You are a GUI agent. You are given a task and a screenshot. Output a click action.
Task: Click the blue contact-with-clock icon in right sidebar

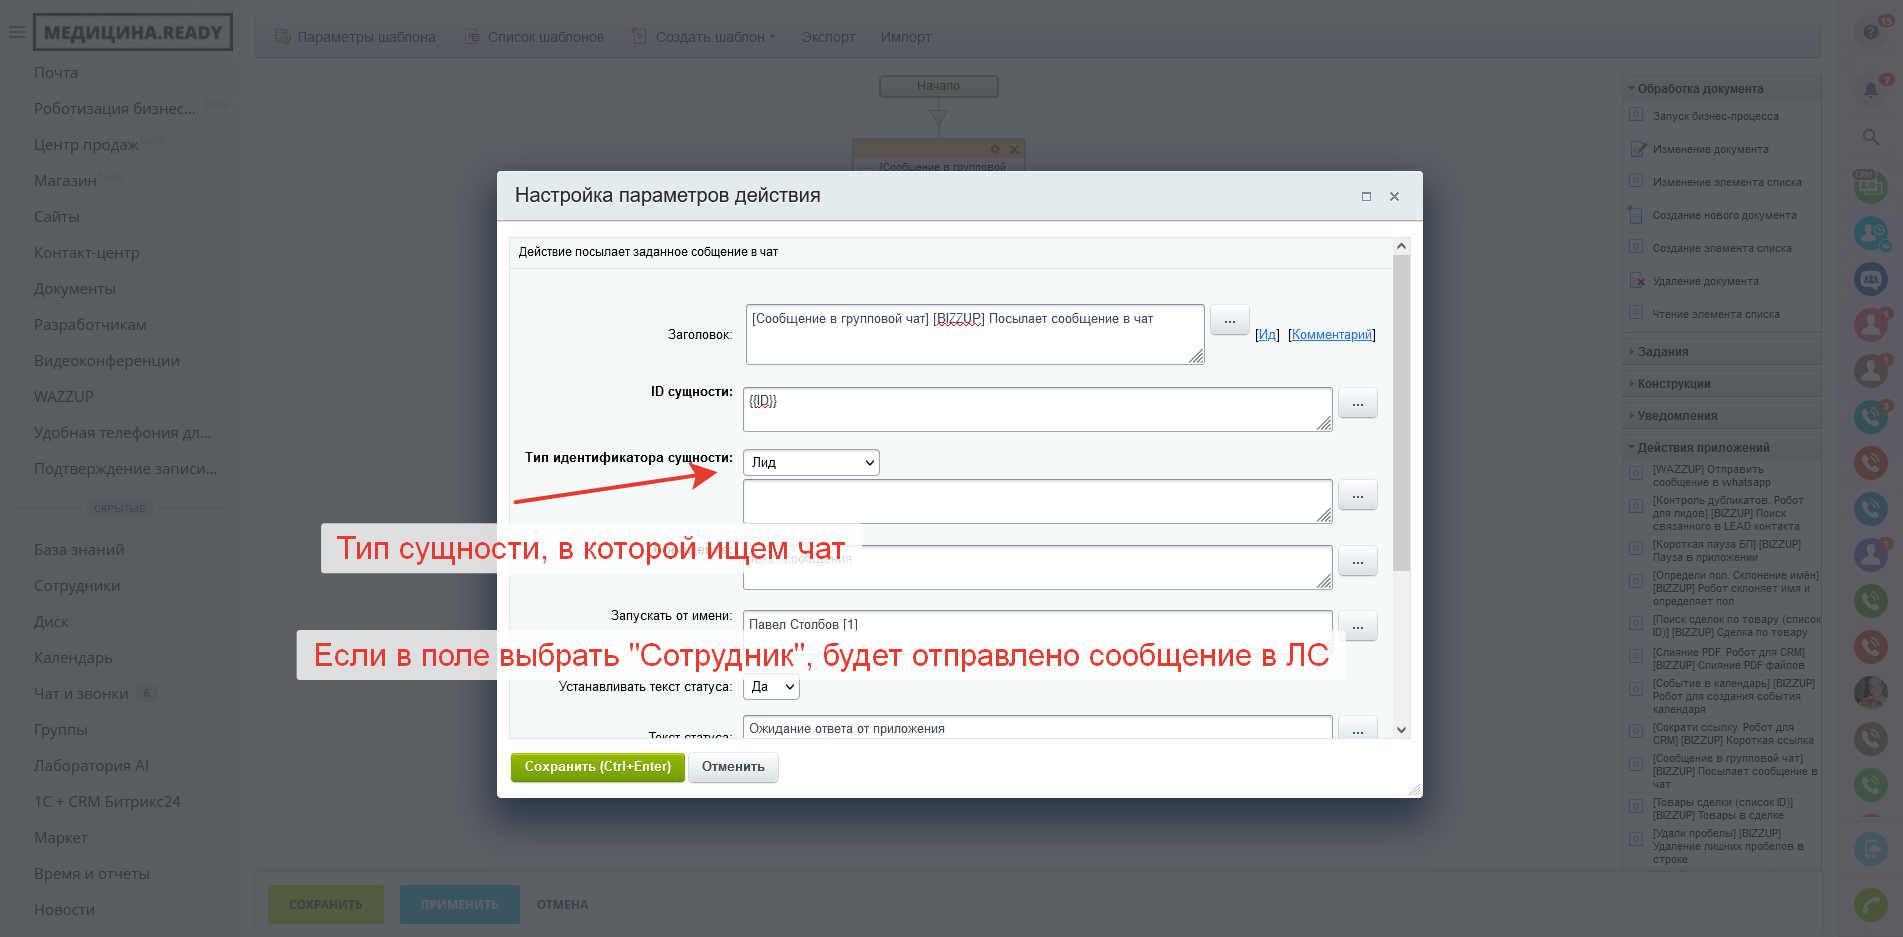click(1871, 233)
